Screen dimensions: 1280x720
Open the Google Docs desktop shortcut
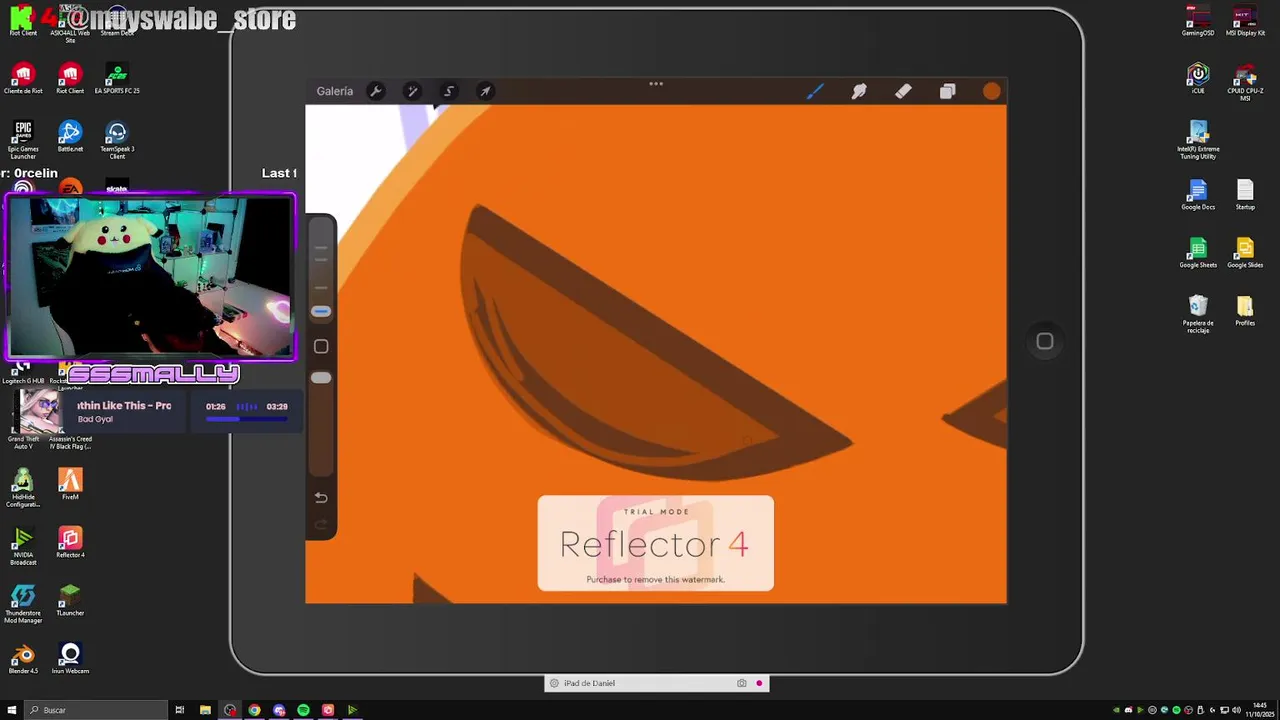pos(1198,195)
